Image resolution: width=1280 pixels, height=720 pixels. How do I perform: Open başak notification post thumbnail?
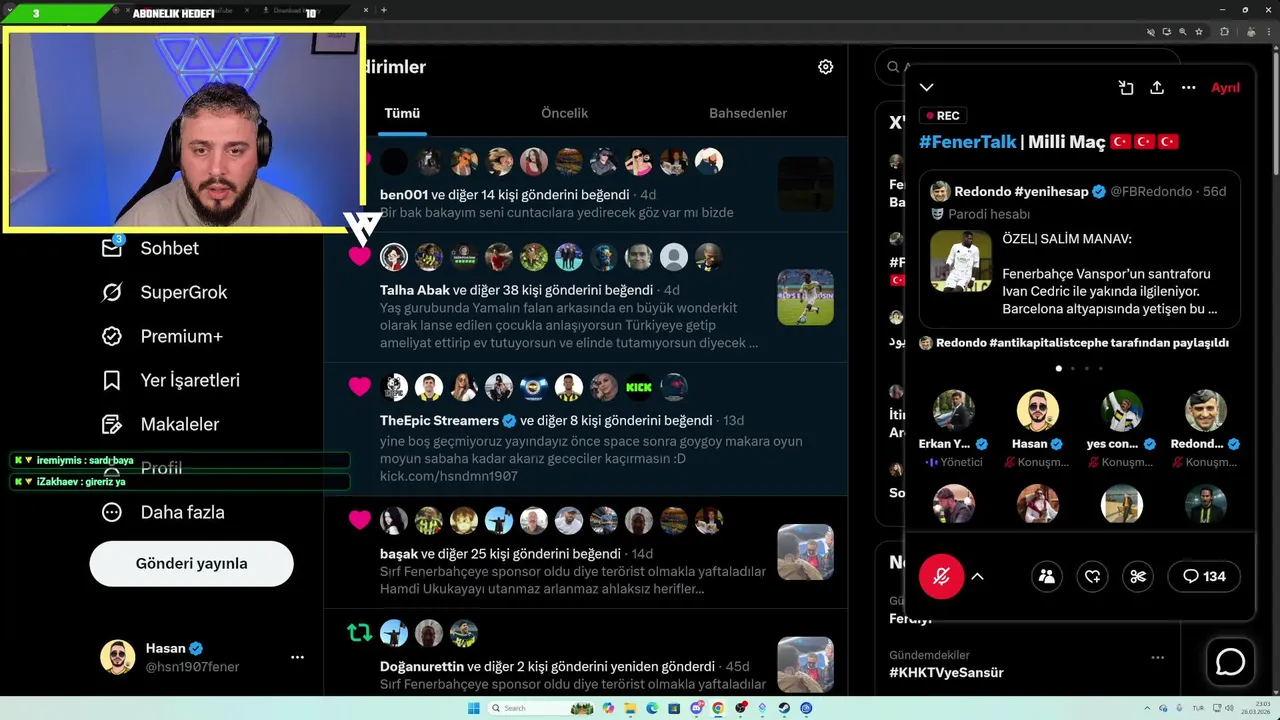coord(805,552)
